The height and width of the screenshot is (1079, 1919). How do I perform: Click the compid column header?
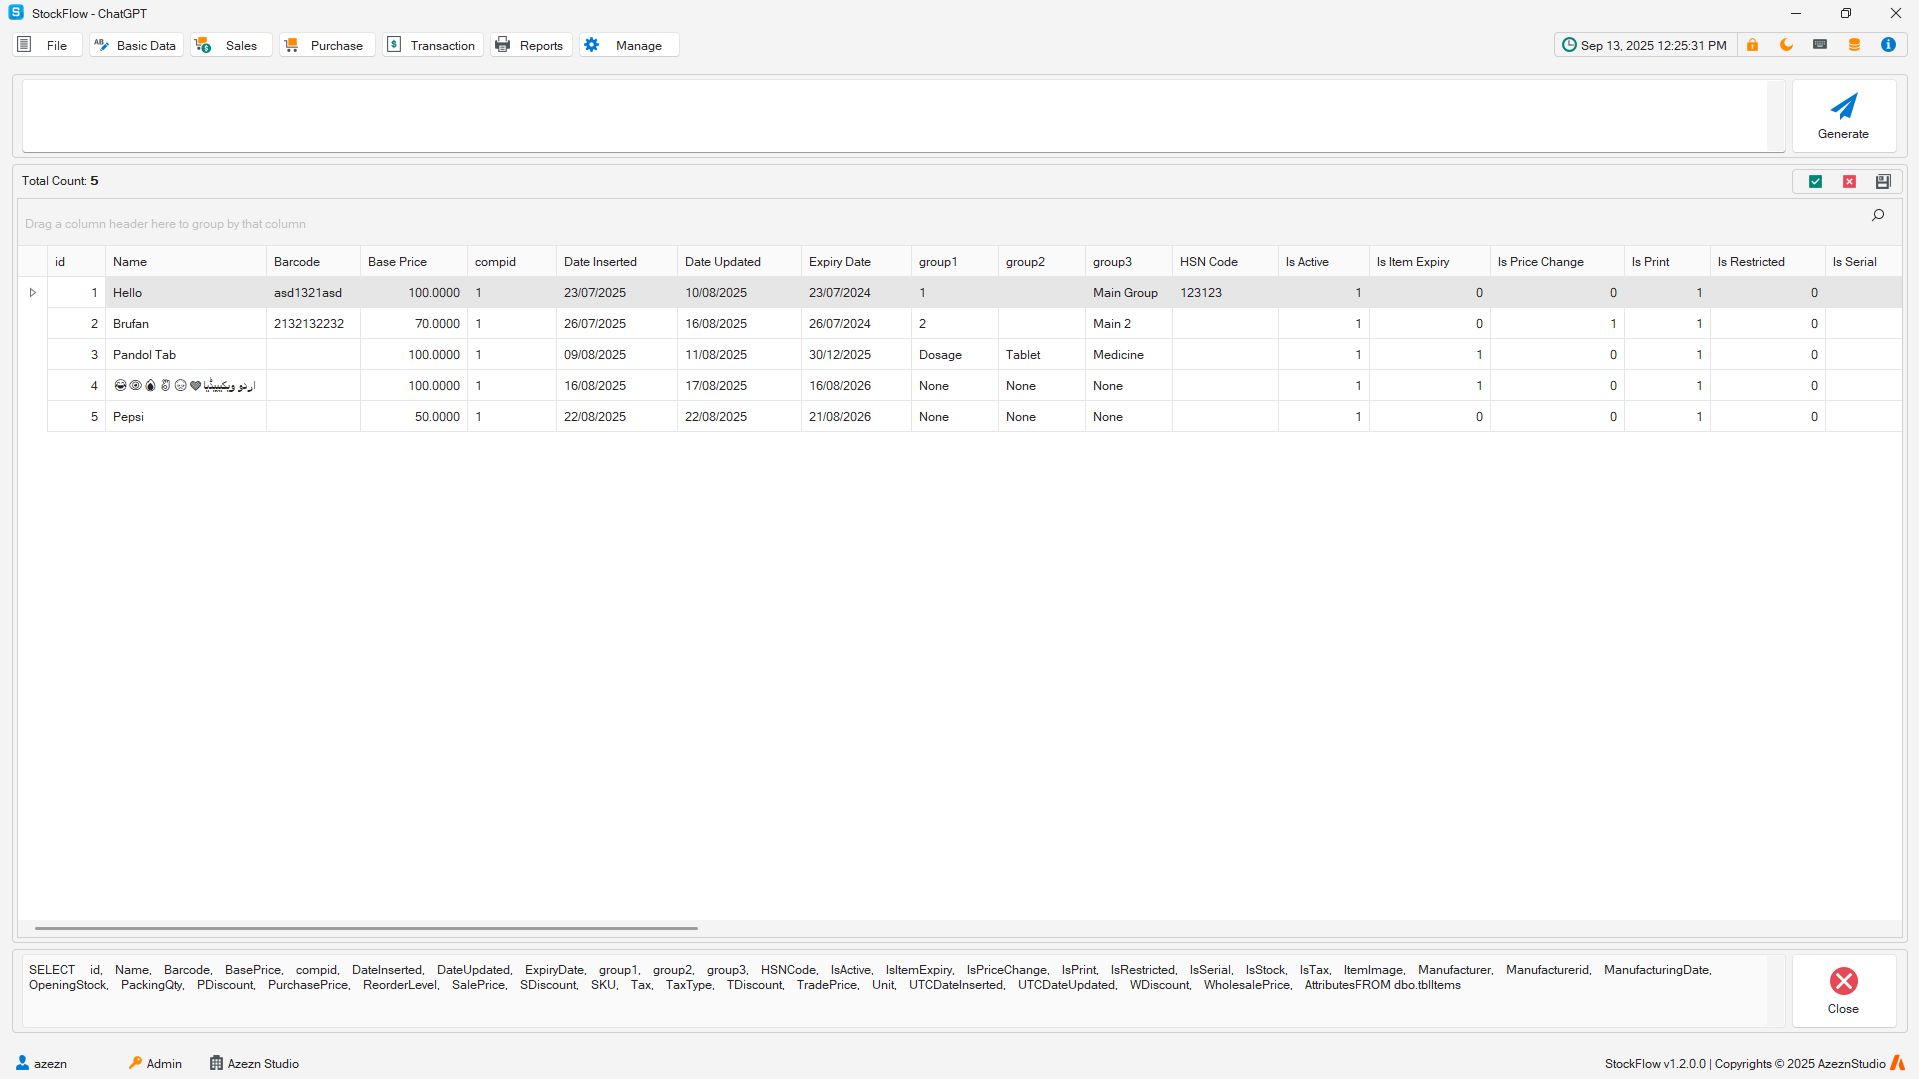click(x=512, y=262)
